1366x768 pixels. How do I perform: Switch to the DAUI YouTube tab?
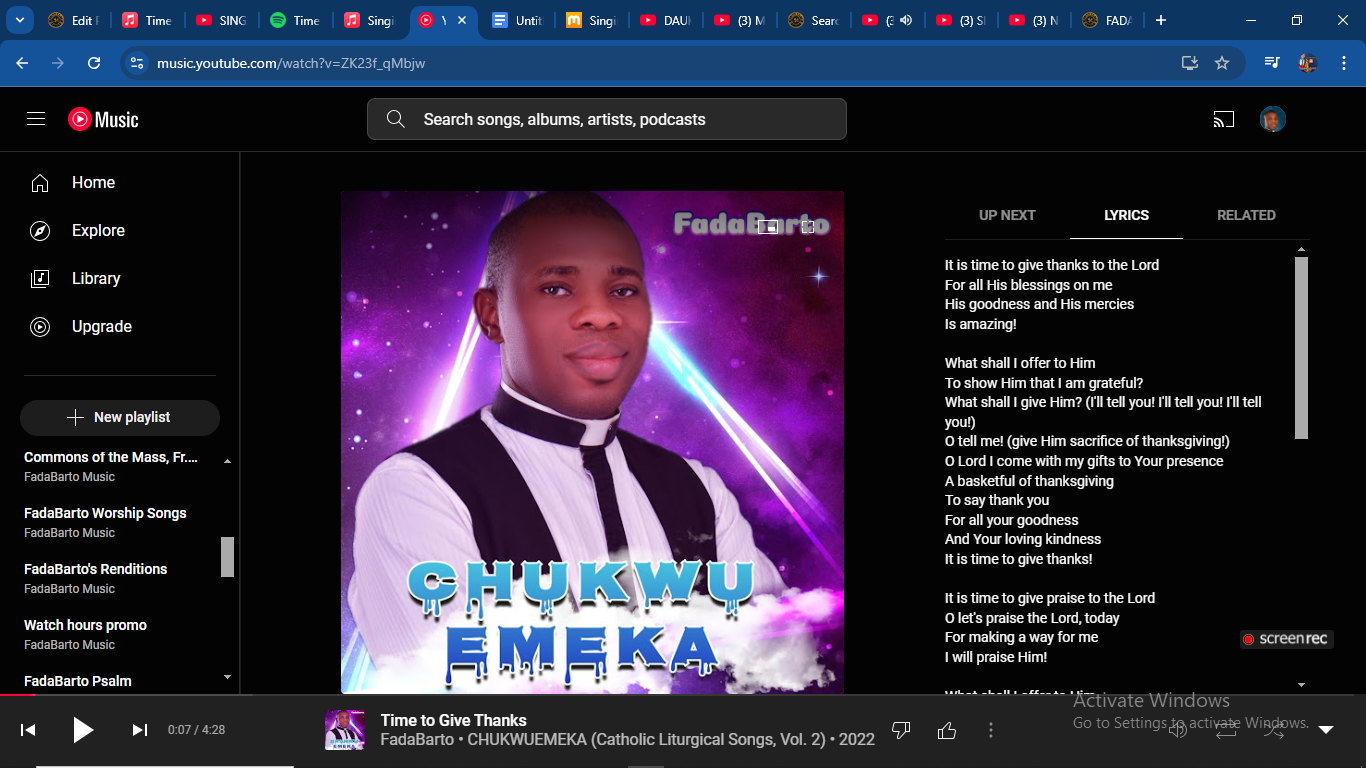click(665, 20)
